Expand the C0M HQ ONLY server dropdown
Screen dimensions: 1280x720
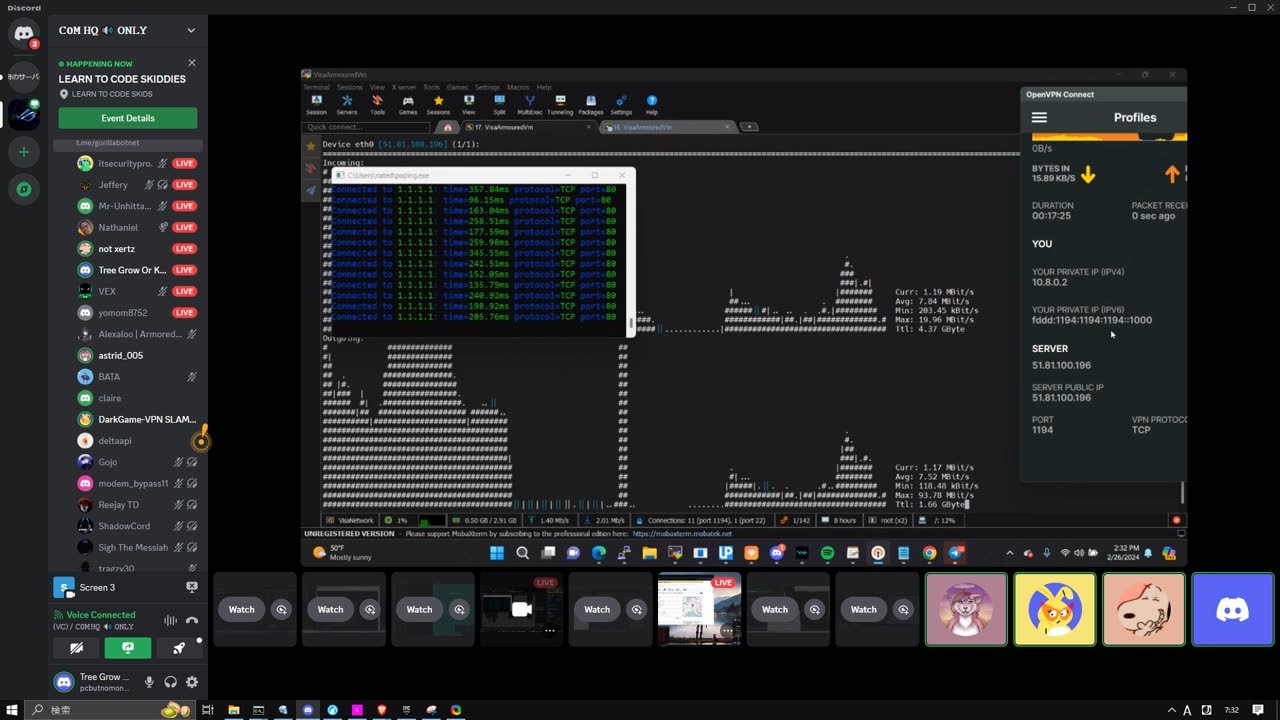point(191,30)
